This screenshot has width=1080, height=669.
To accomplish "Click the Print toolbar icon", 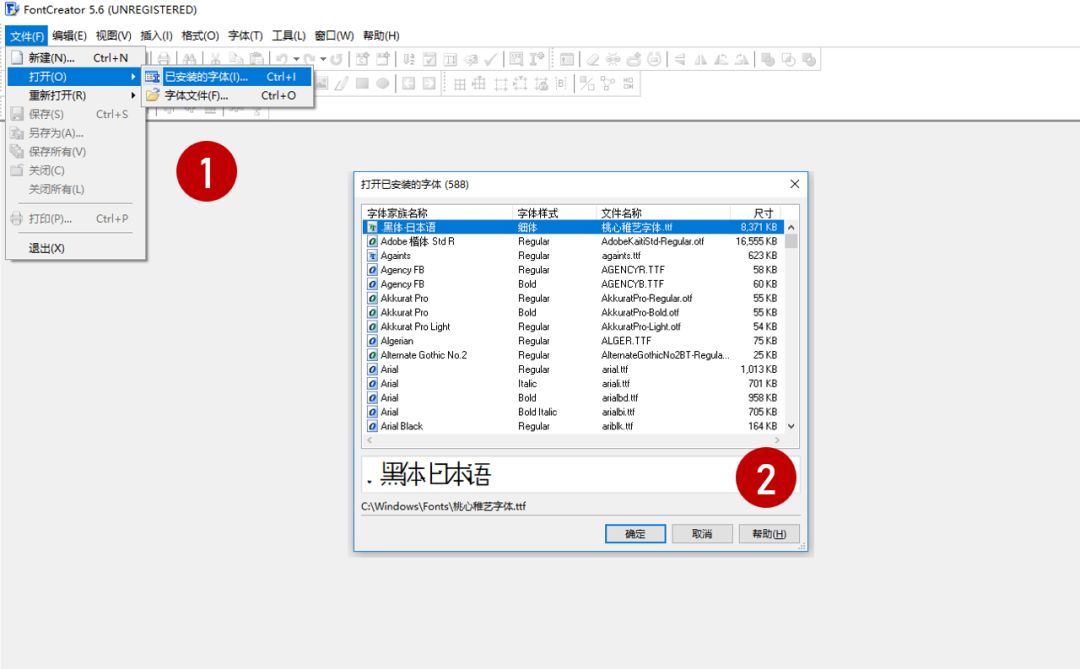I will point(164,59).
